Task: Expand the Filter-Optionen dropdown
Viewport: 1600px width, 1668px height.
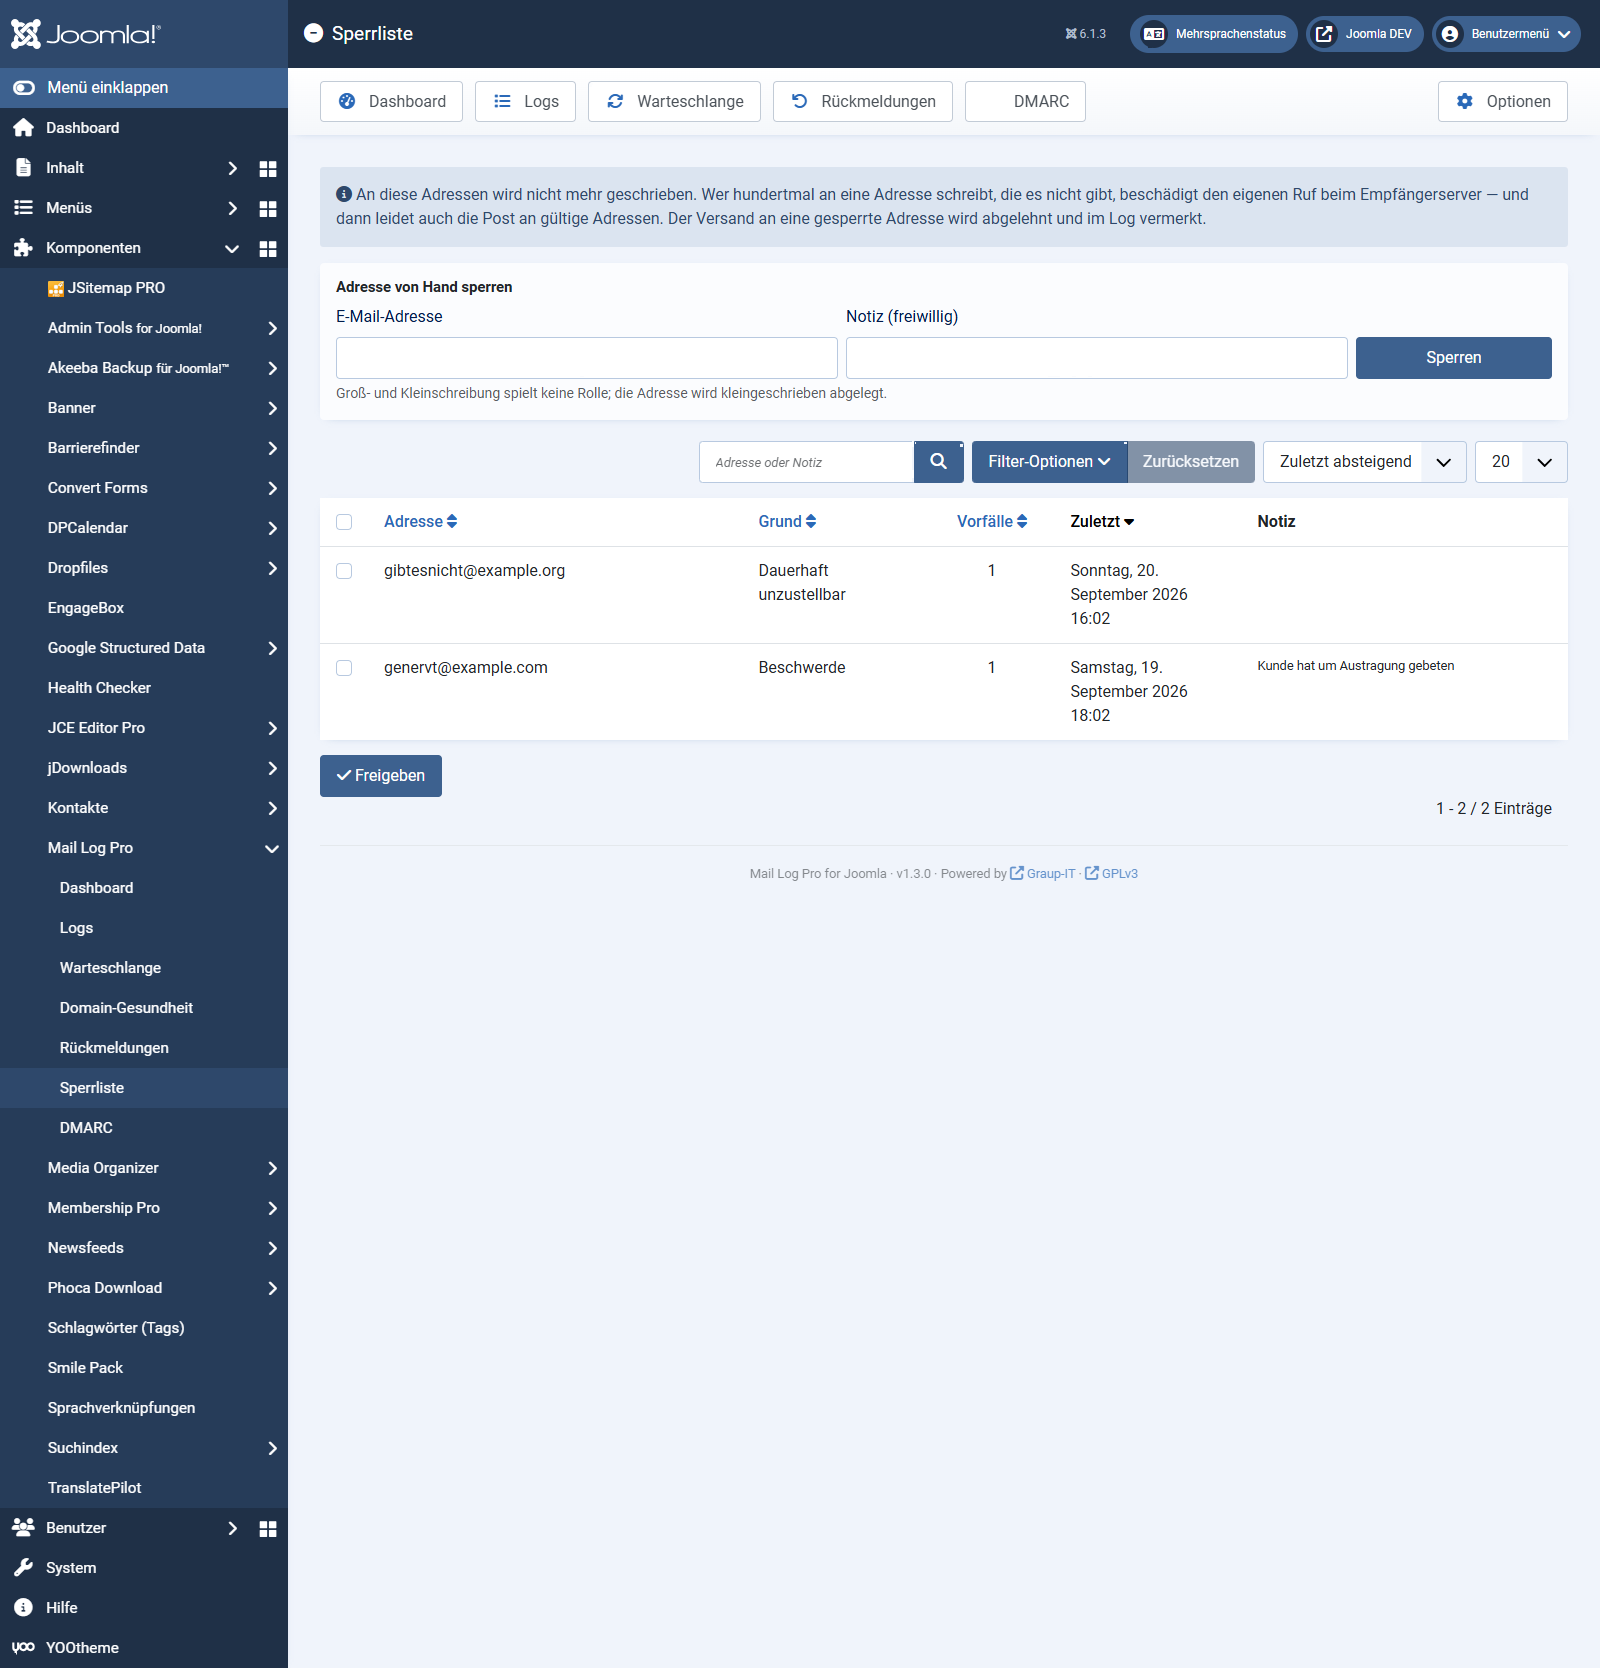Action: click(x=1049, y=462)
